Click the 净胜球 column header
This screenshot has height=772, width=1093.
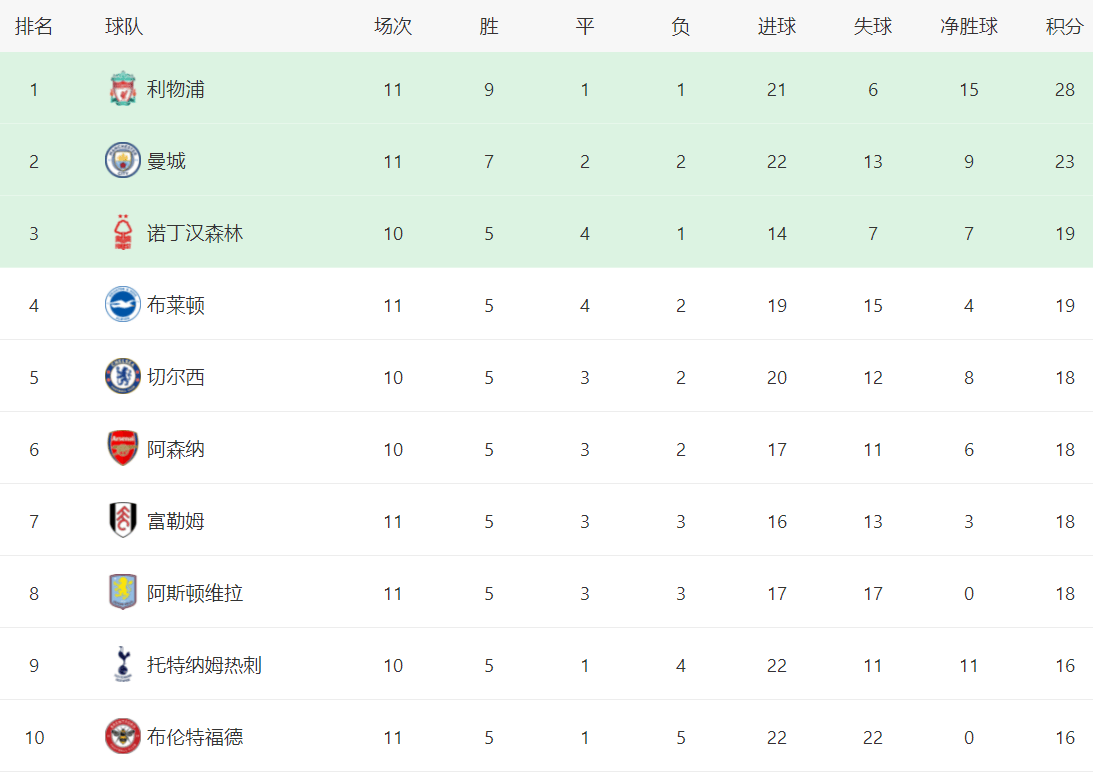coord(969,27)
